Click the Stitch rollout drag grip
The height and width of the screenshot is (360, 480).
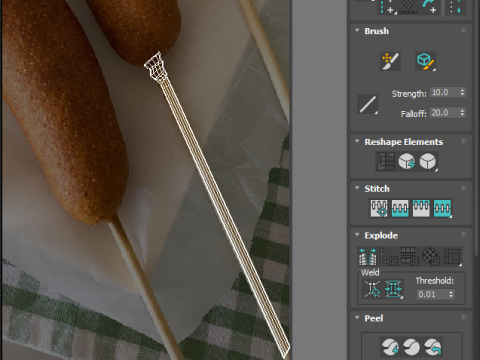point(464,188)
